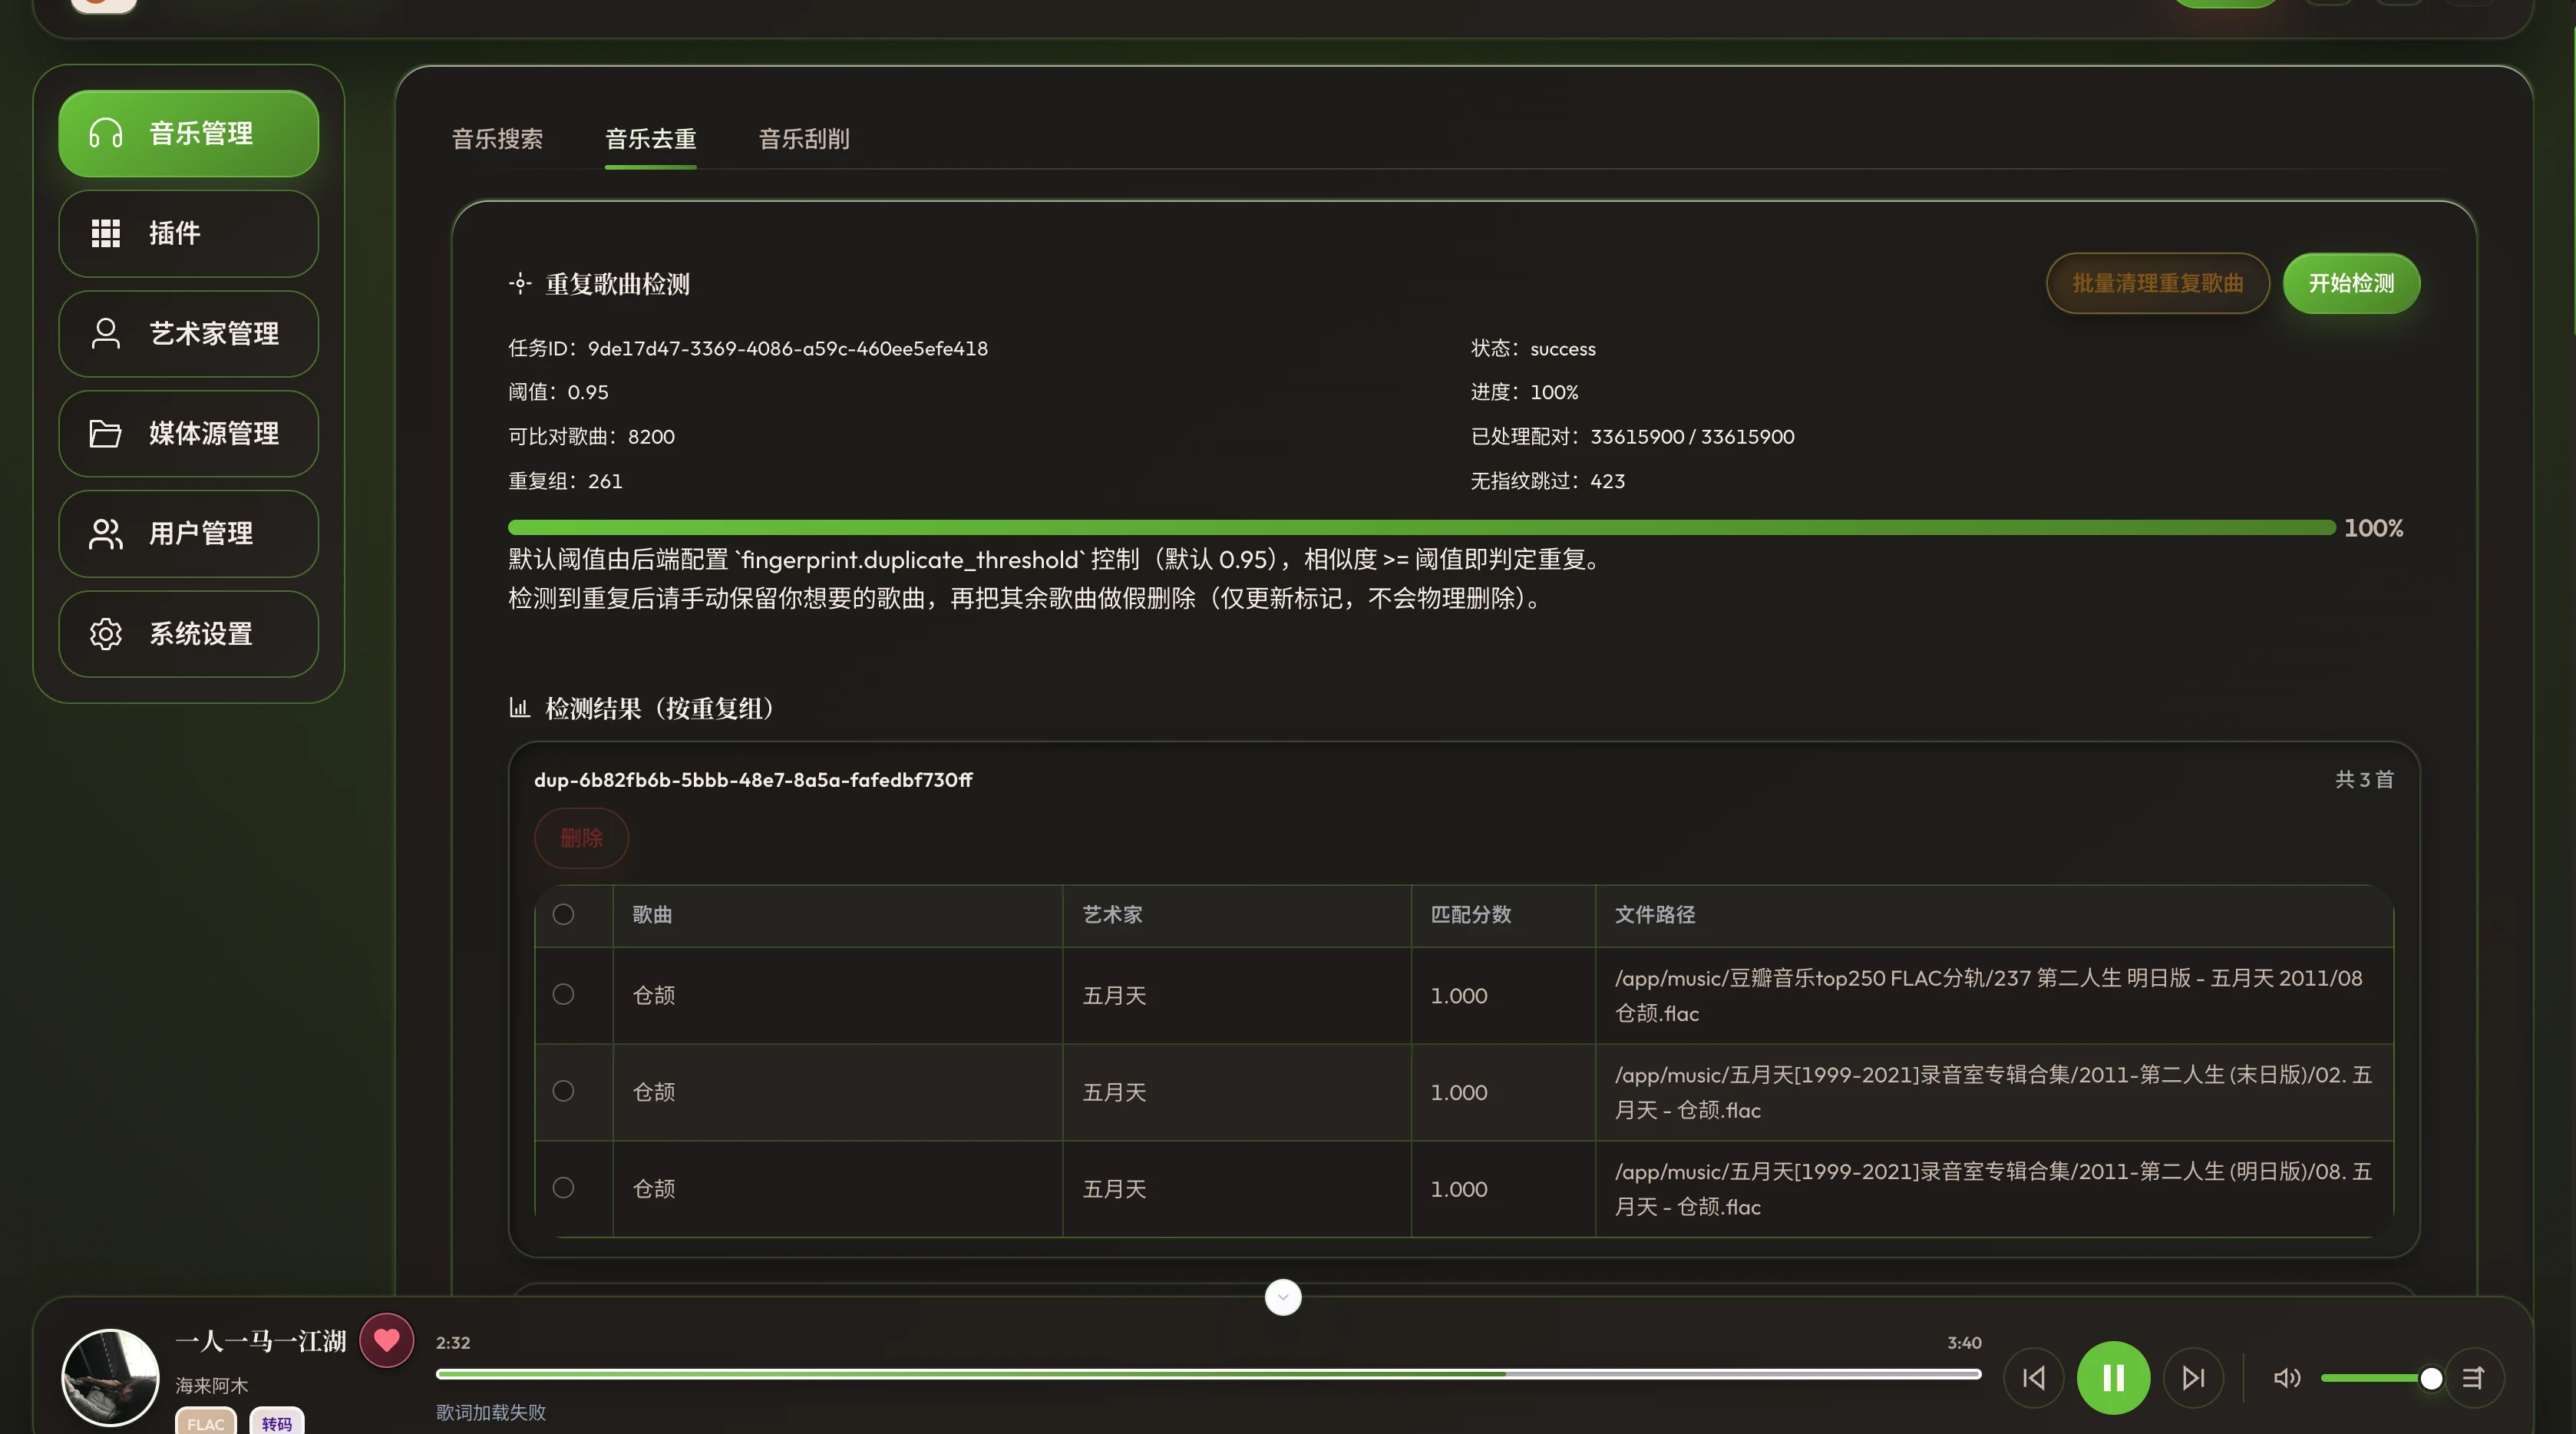Open 媒体源管理 folder in sidebar
This screenshot has height=1434, width=2576.
(x=106, y=433)
